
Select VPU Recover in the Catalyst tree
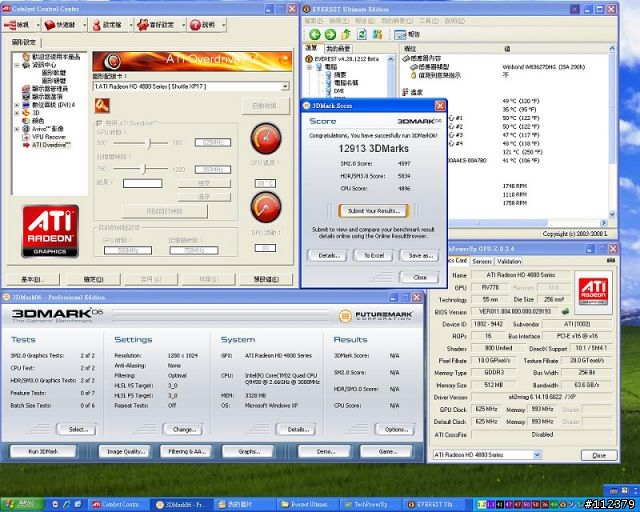(x=44, y=137)
